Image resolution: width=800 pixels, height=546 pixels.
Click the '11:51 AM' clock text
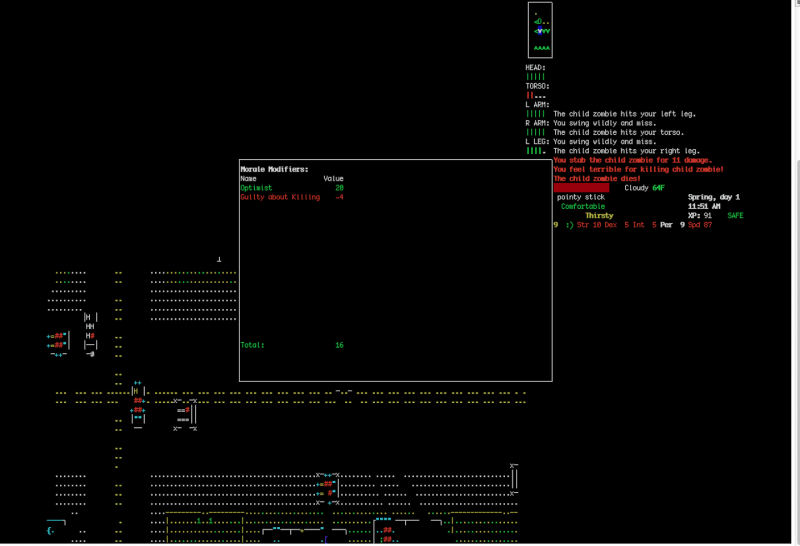(704, 207)
